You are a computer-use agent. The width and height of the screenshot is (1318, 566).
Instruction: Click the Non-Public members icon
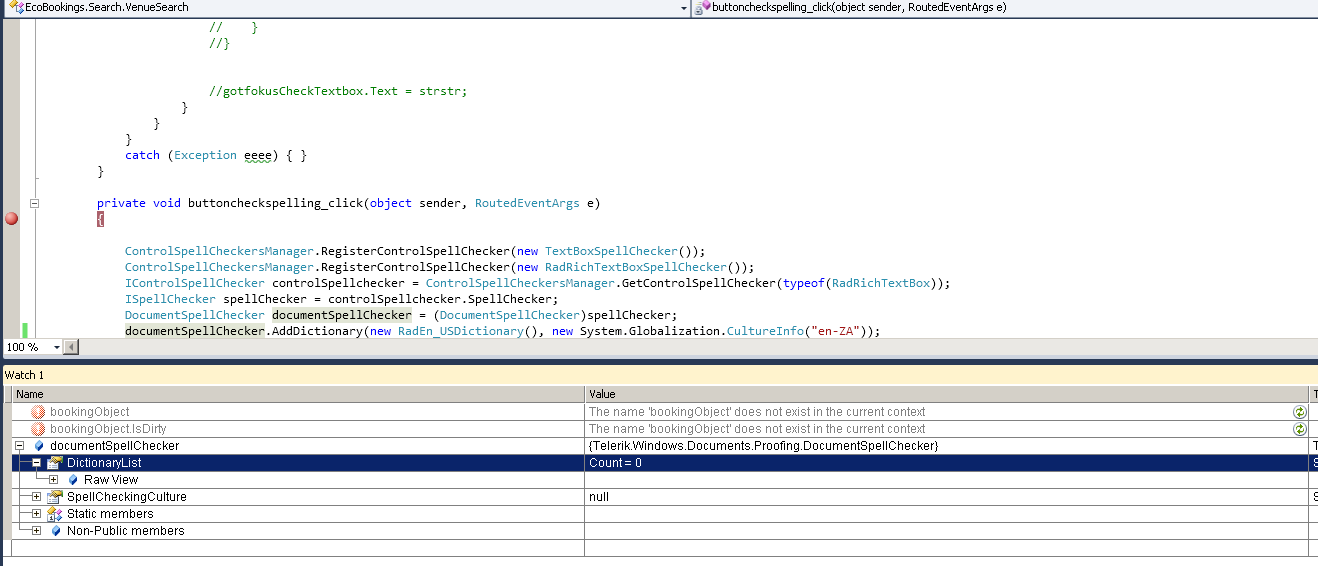coord(55,530)
